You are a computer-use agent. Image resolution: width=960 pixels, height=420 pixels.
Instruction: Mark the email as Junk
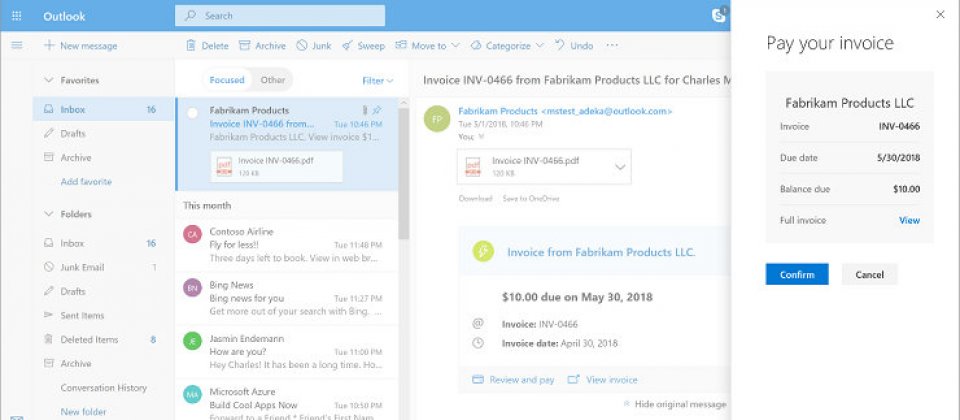(313, 46)
